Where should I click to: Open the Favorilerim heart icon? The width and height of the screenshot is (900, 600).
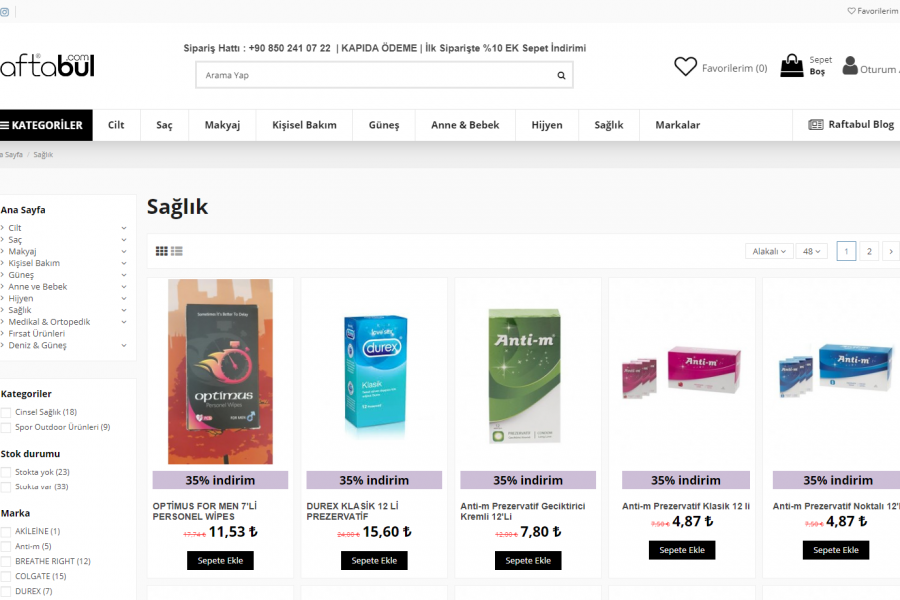[685, 67]
